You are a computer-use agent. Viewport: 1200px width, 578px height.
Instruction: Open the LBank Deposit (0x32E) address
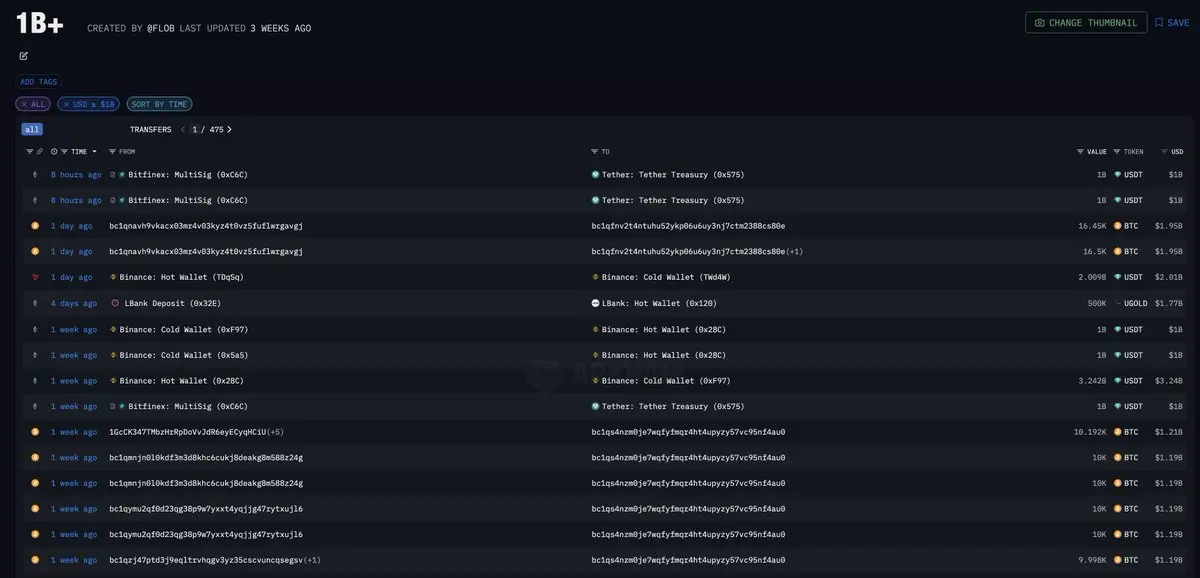[x=173, y=303]
